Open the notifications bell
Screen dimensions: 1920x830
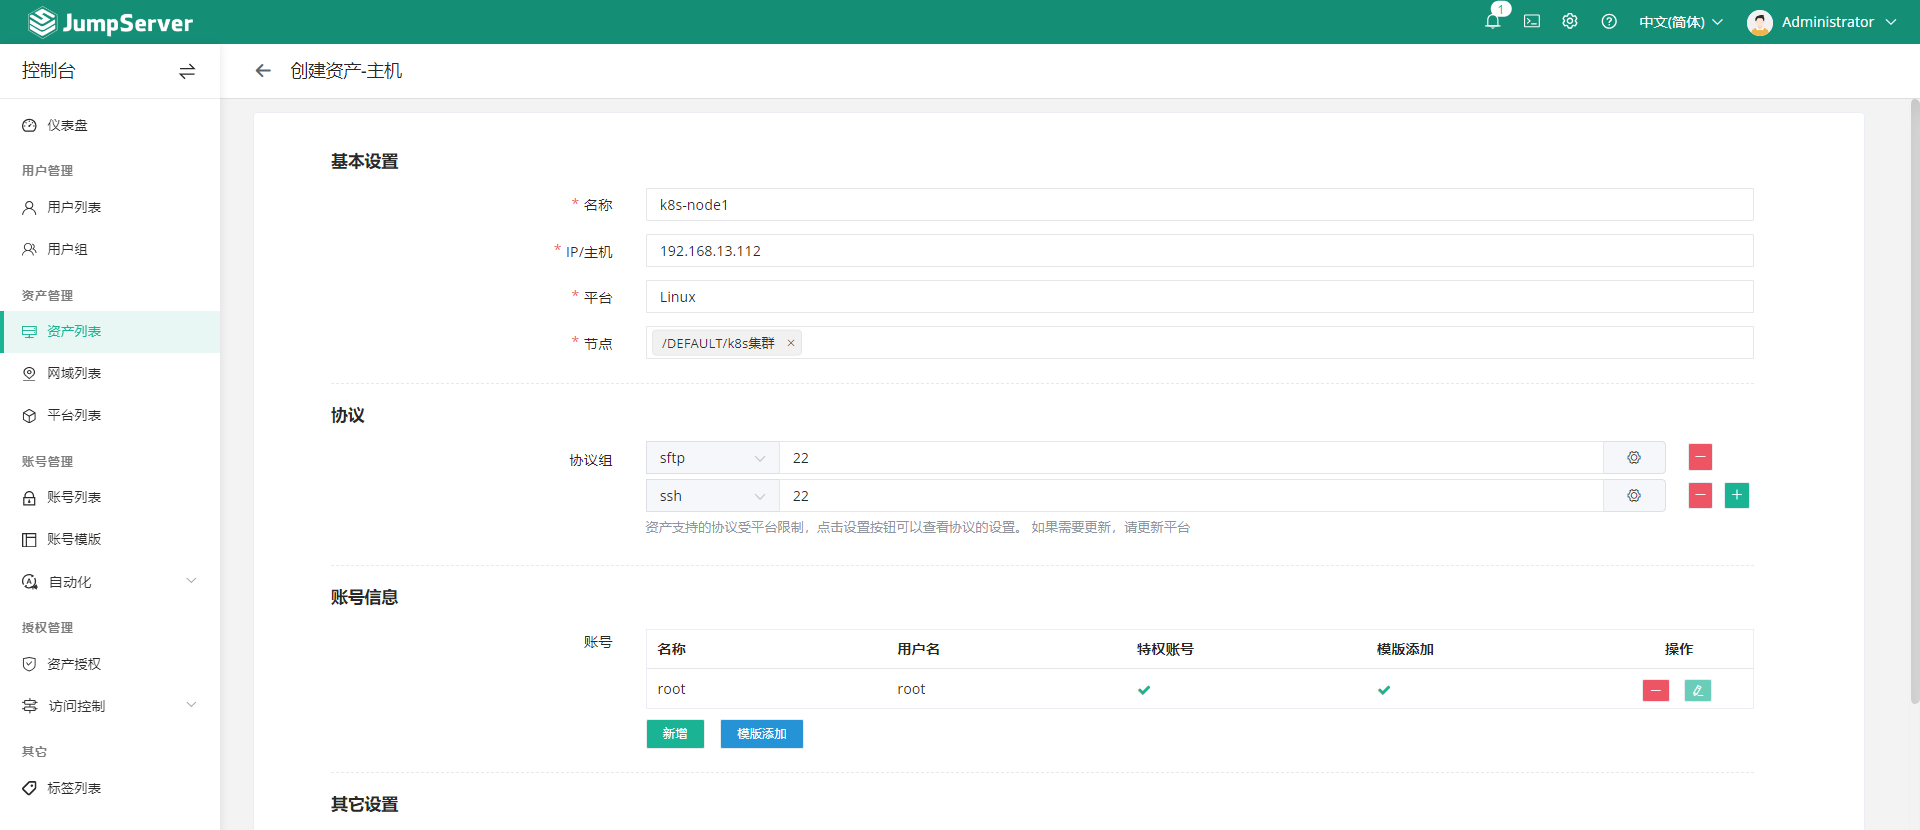[x=1493, y=21]
